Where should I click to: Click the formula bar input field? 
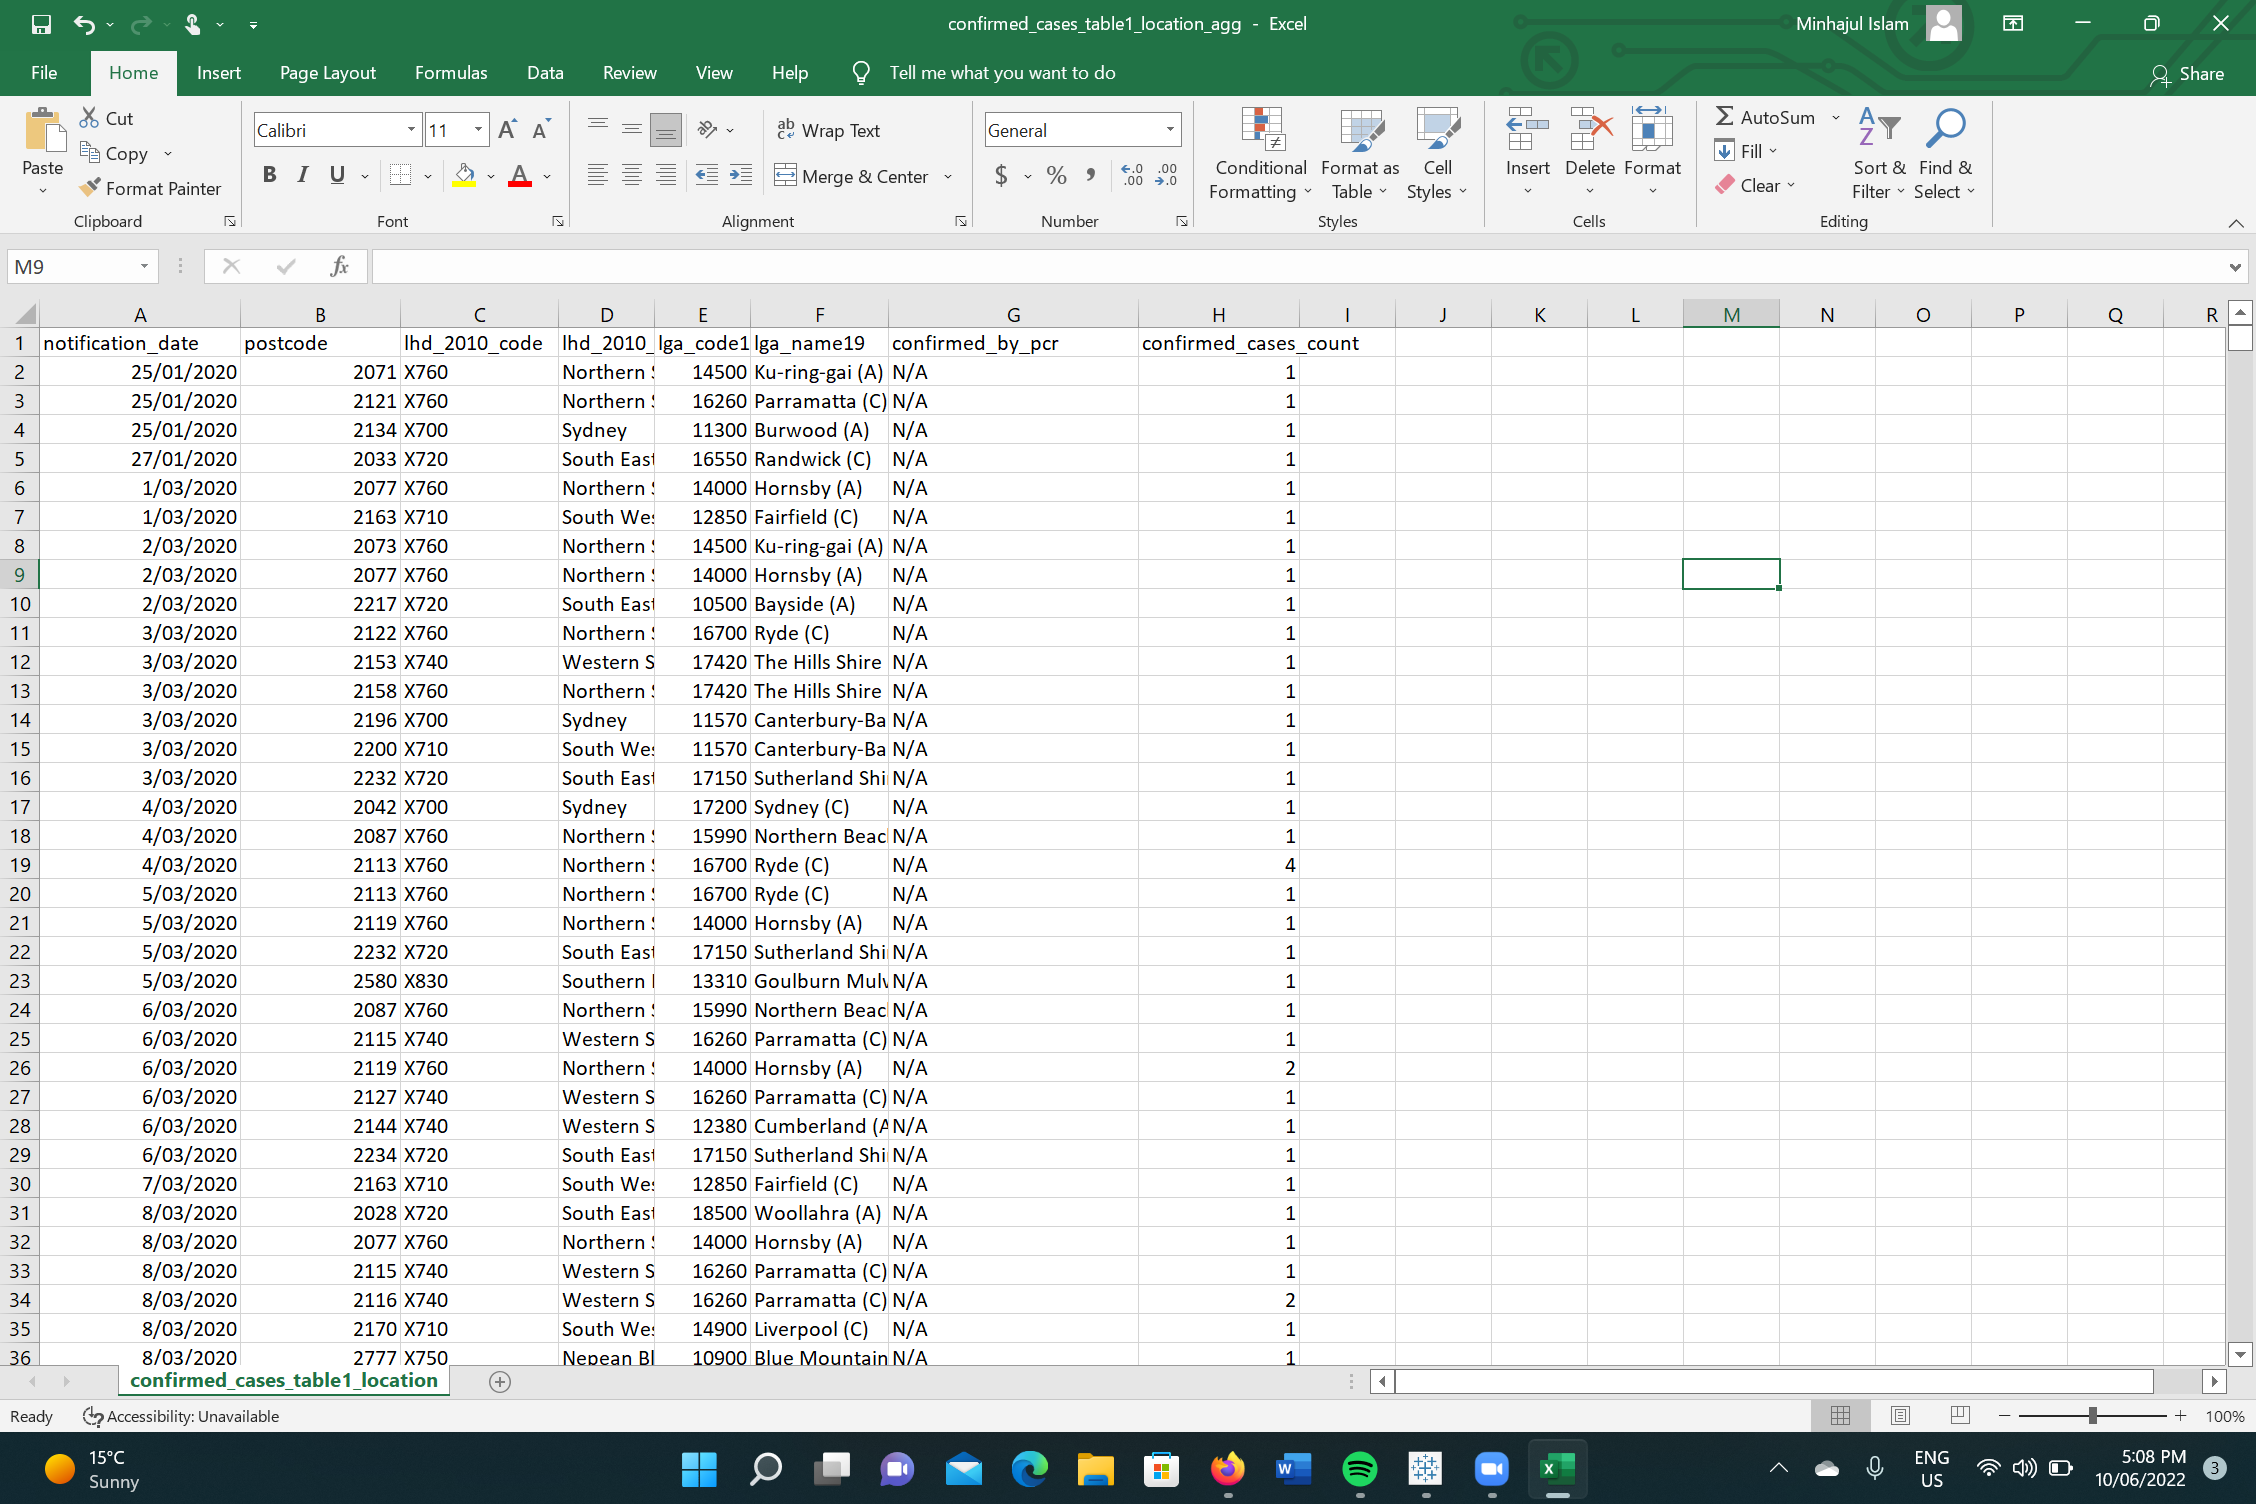(1297, 266)
